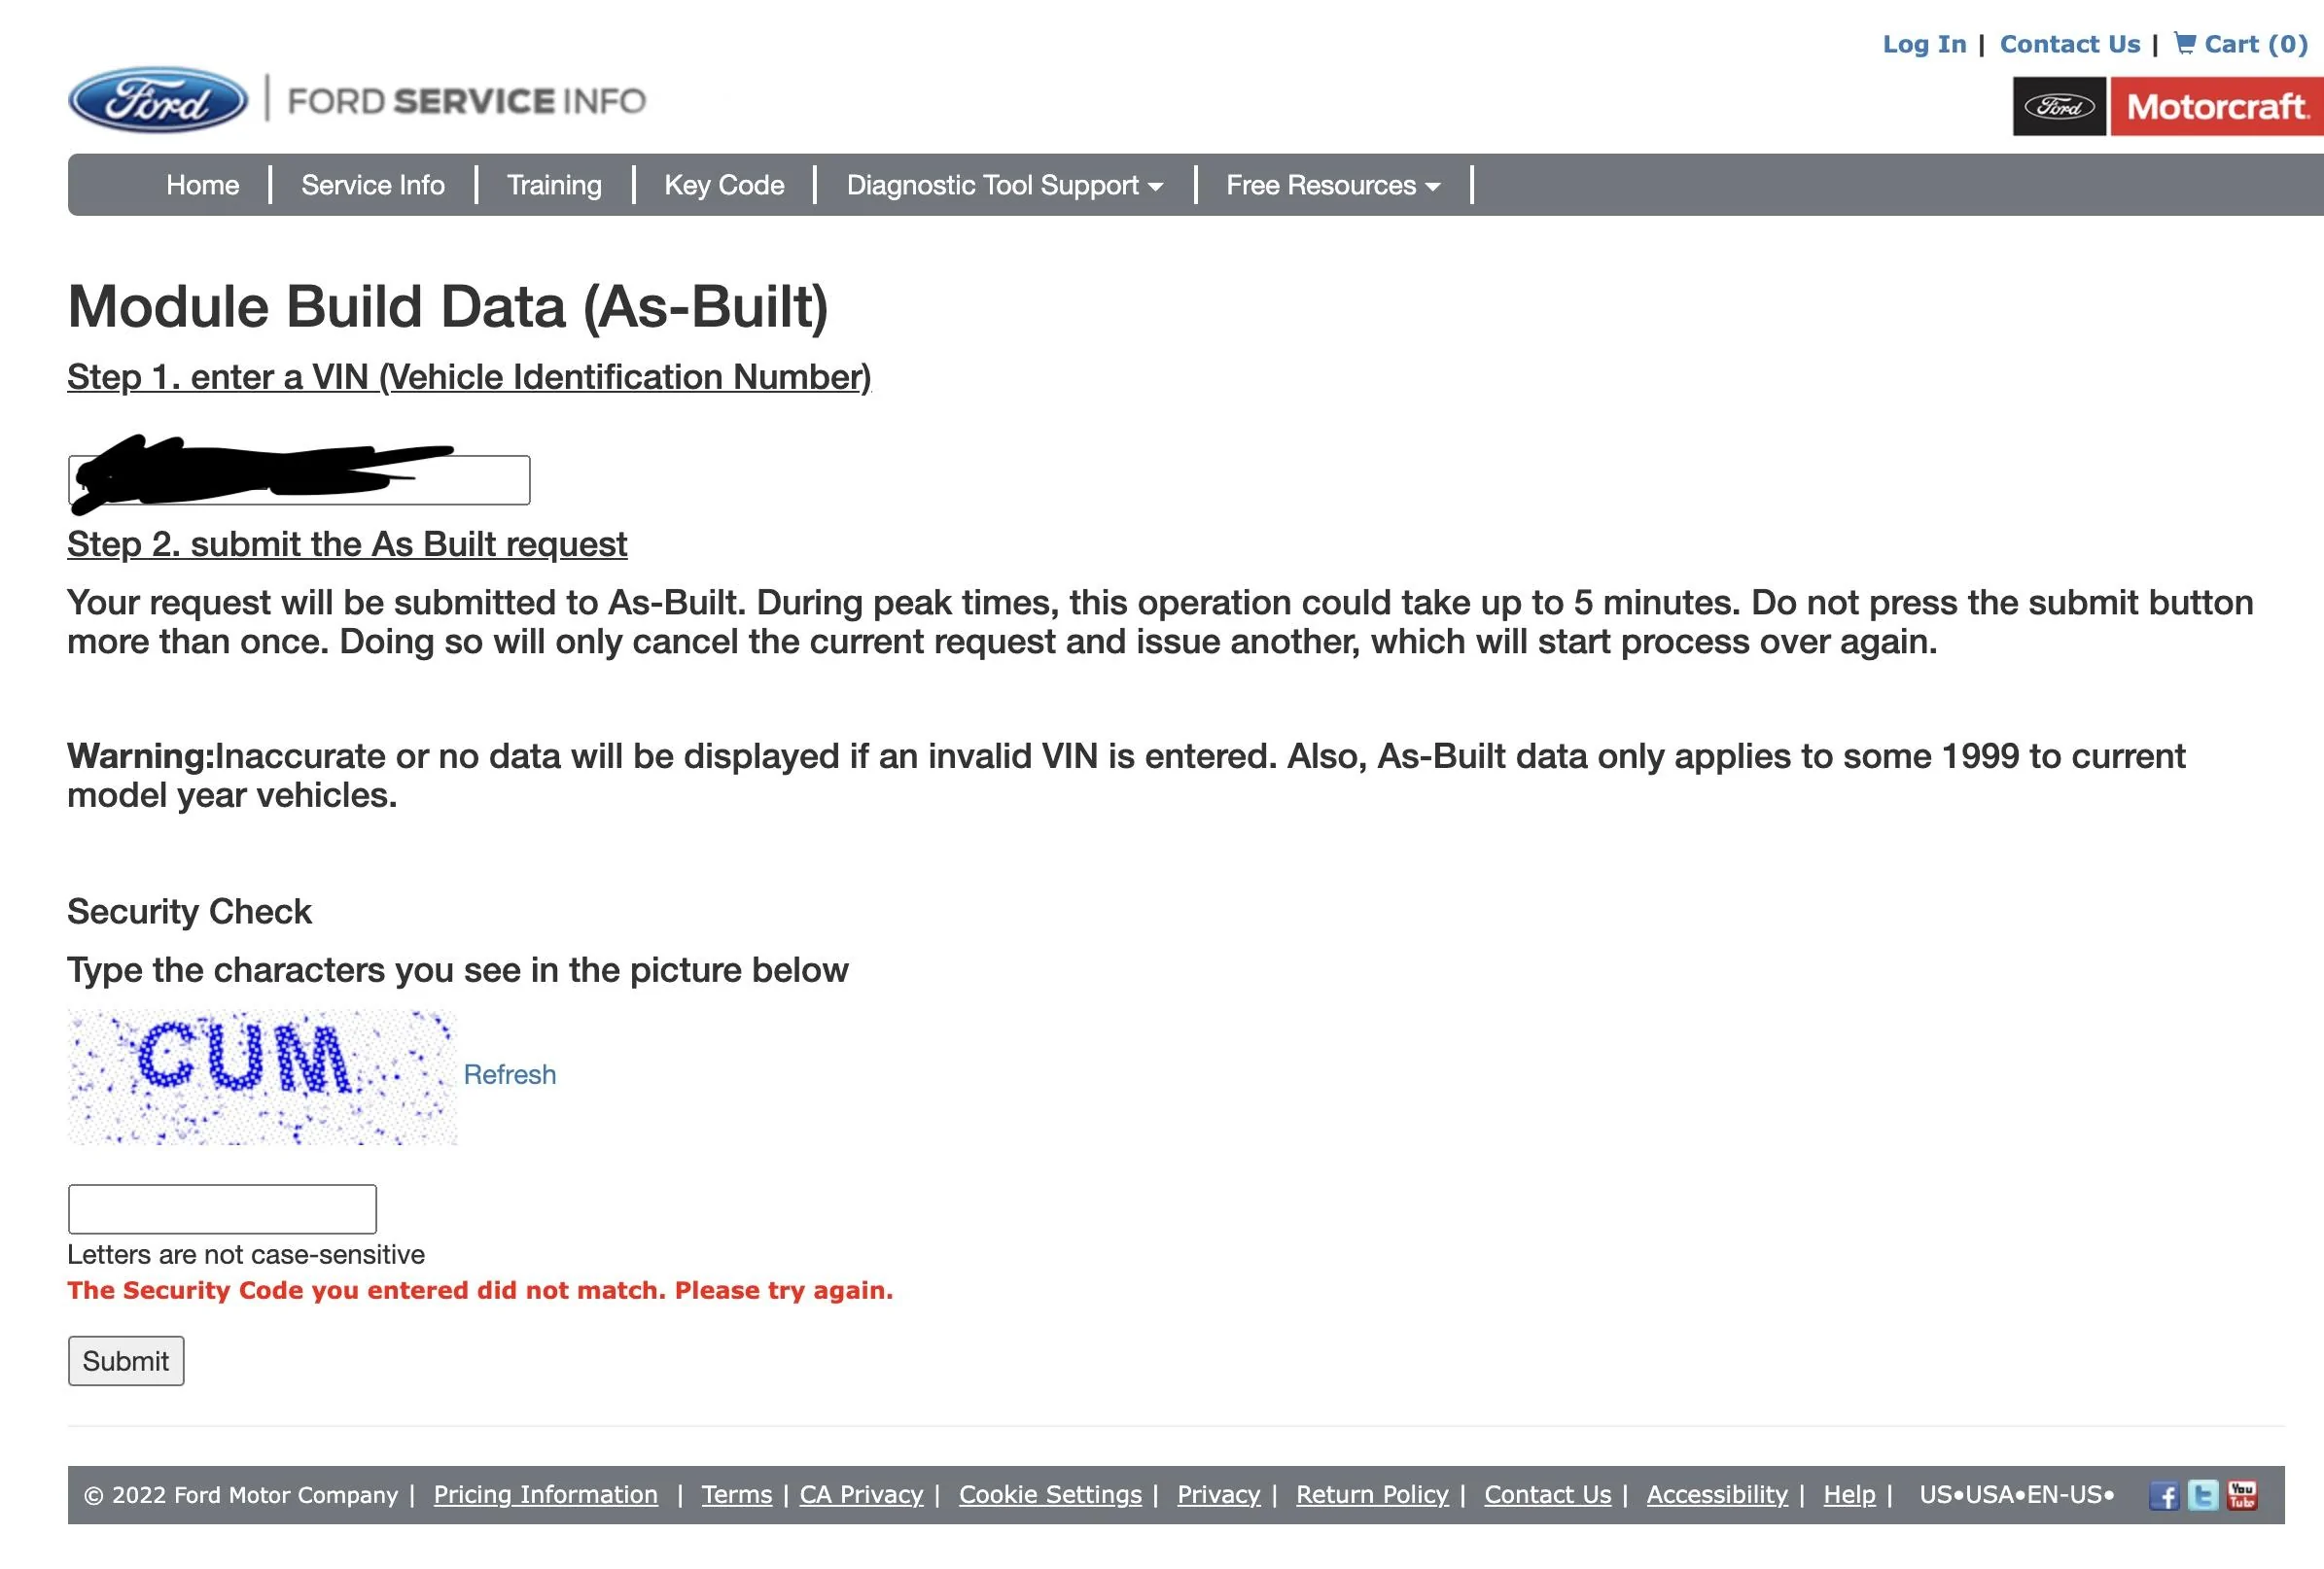Open Cookie Settings in the footer
The image size is (2324, 1569).
(x=1050, y=1495)
